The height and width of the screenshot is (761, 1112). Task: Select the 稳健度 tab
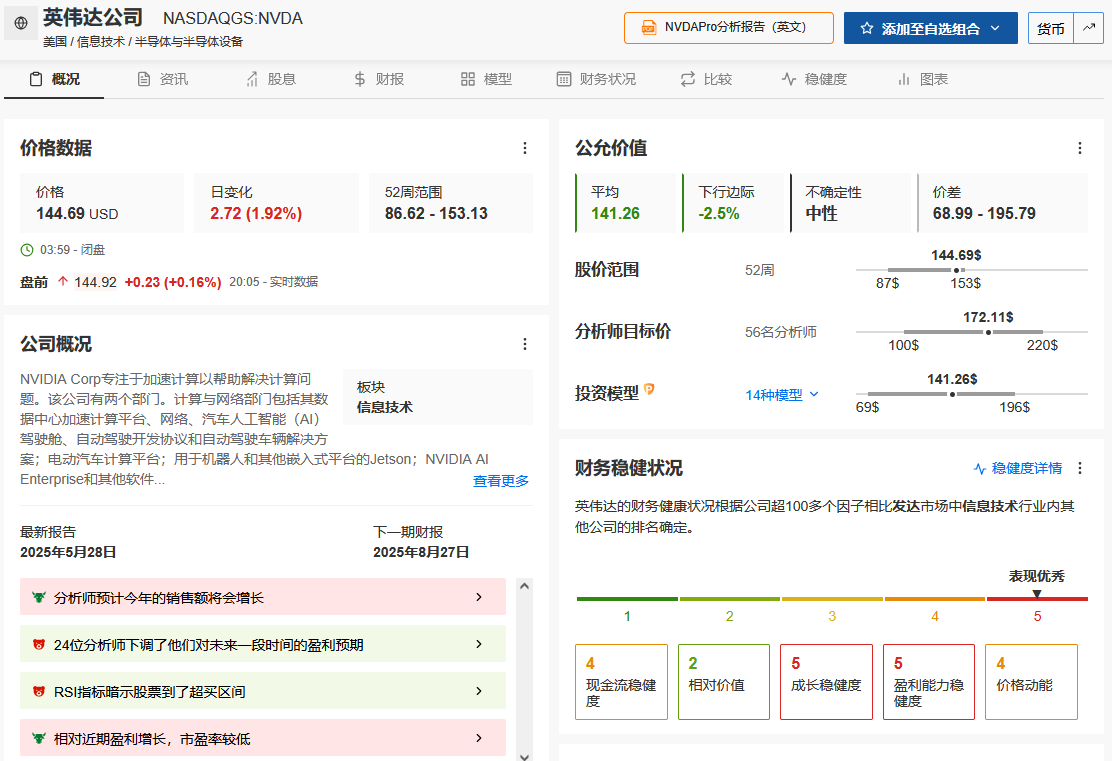[814, 79]
